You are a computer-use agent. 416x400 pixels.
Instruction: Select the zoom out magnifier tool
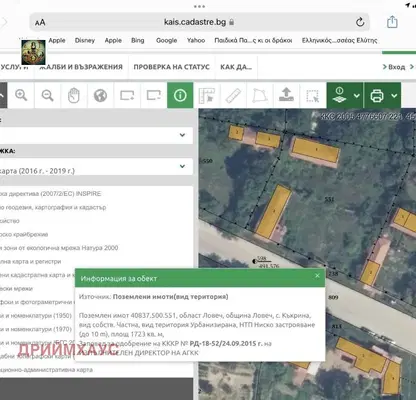[x=47, y=95]
